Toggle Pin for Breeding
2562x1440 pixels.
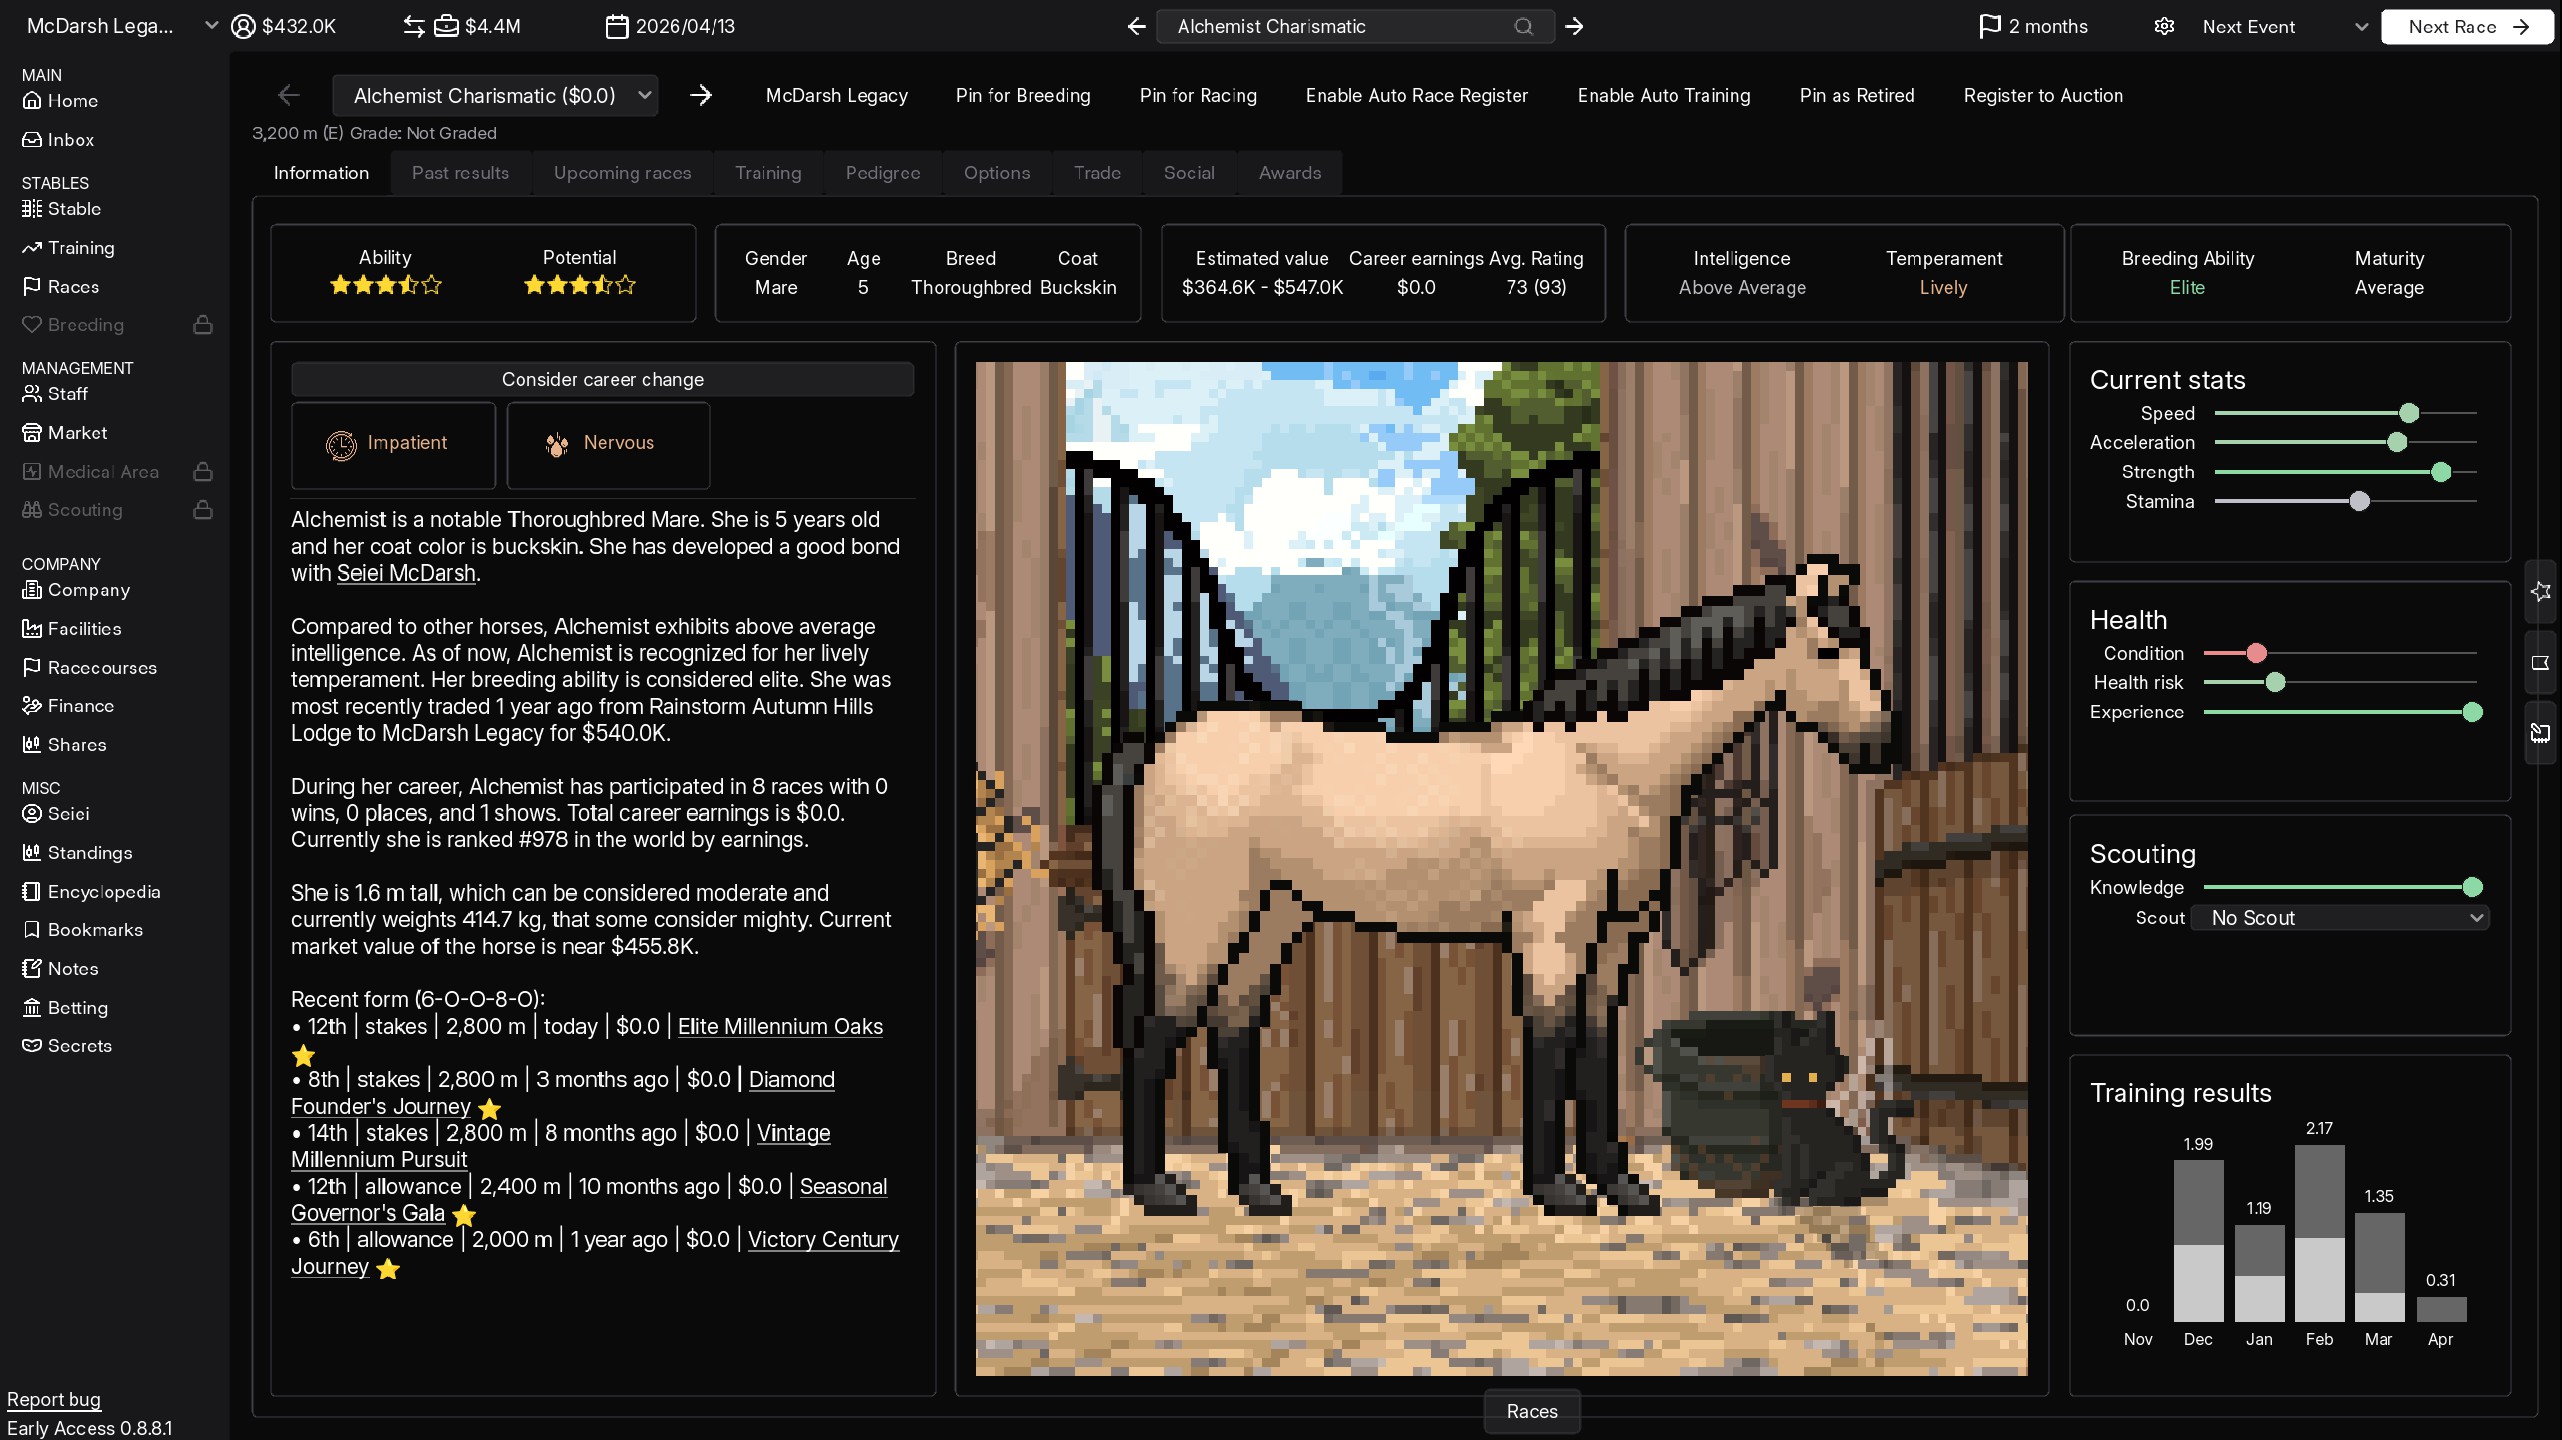point(1022,96)
